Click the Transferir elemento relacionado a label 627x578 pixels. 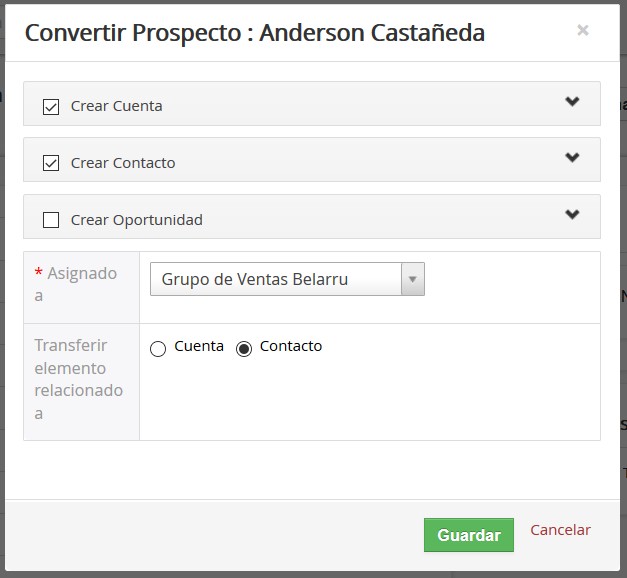tap(78, 379)
